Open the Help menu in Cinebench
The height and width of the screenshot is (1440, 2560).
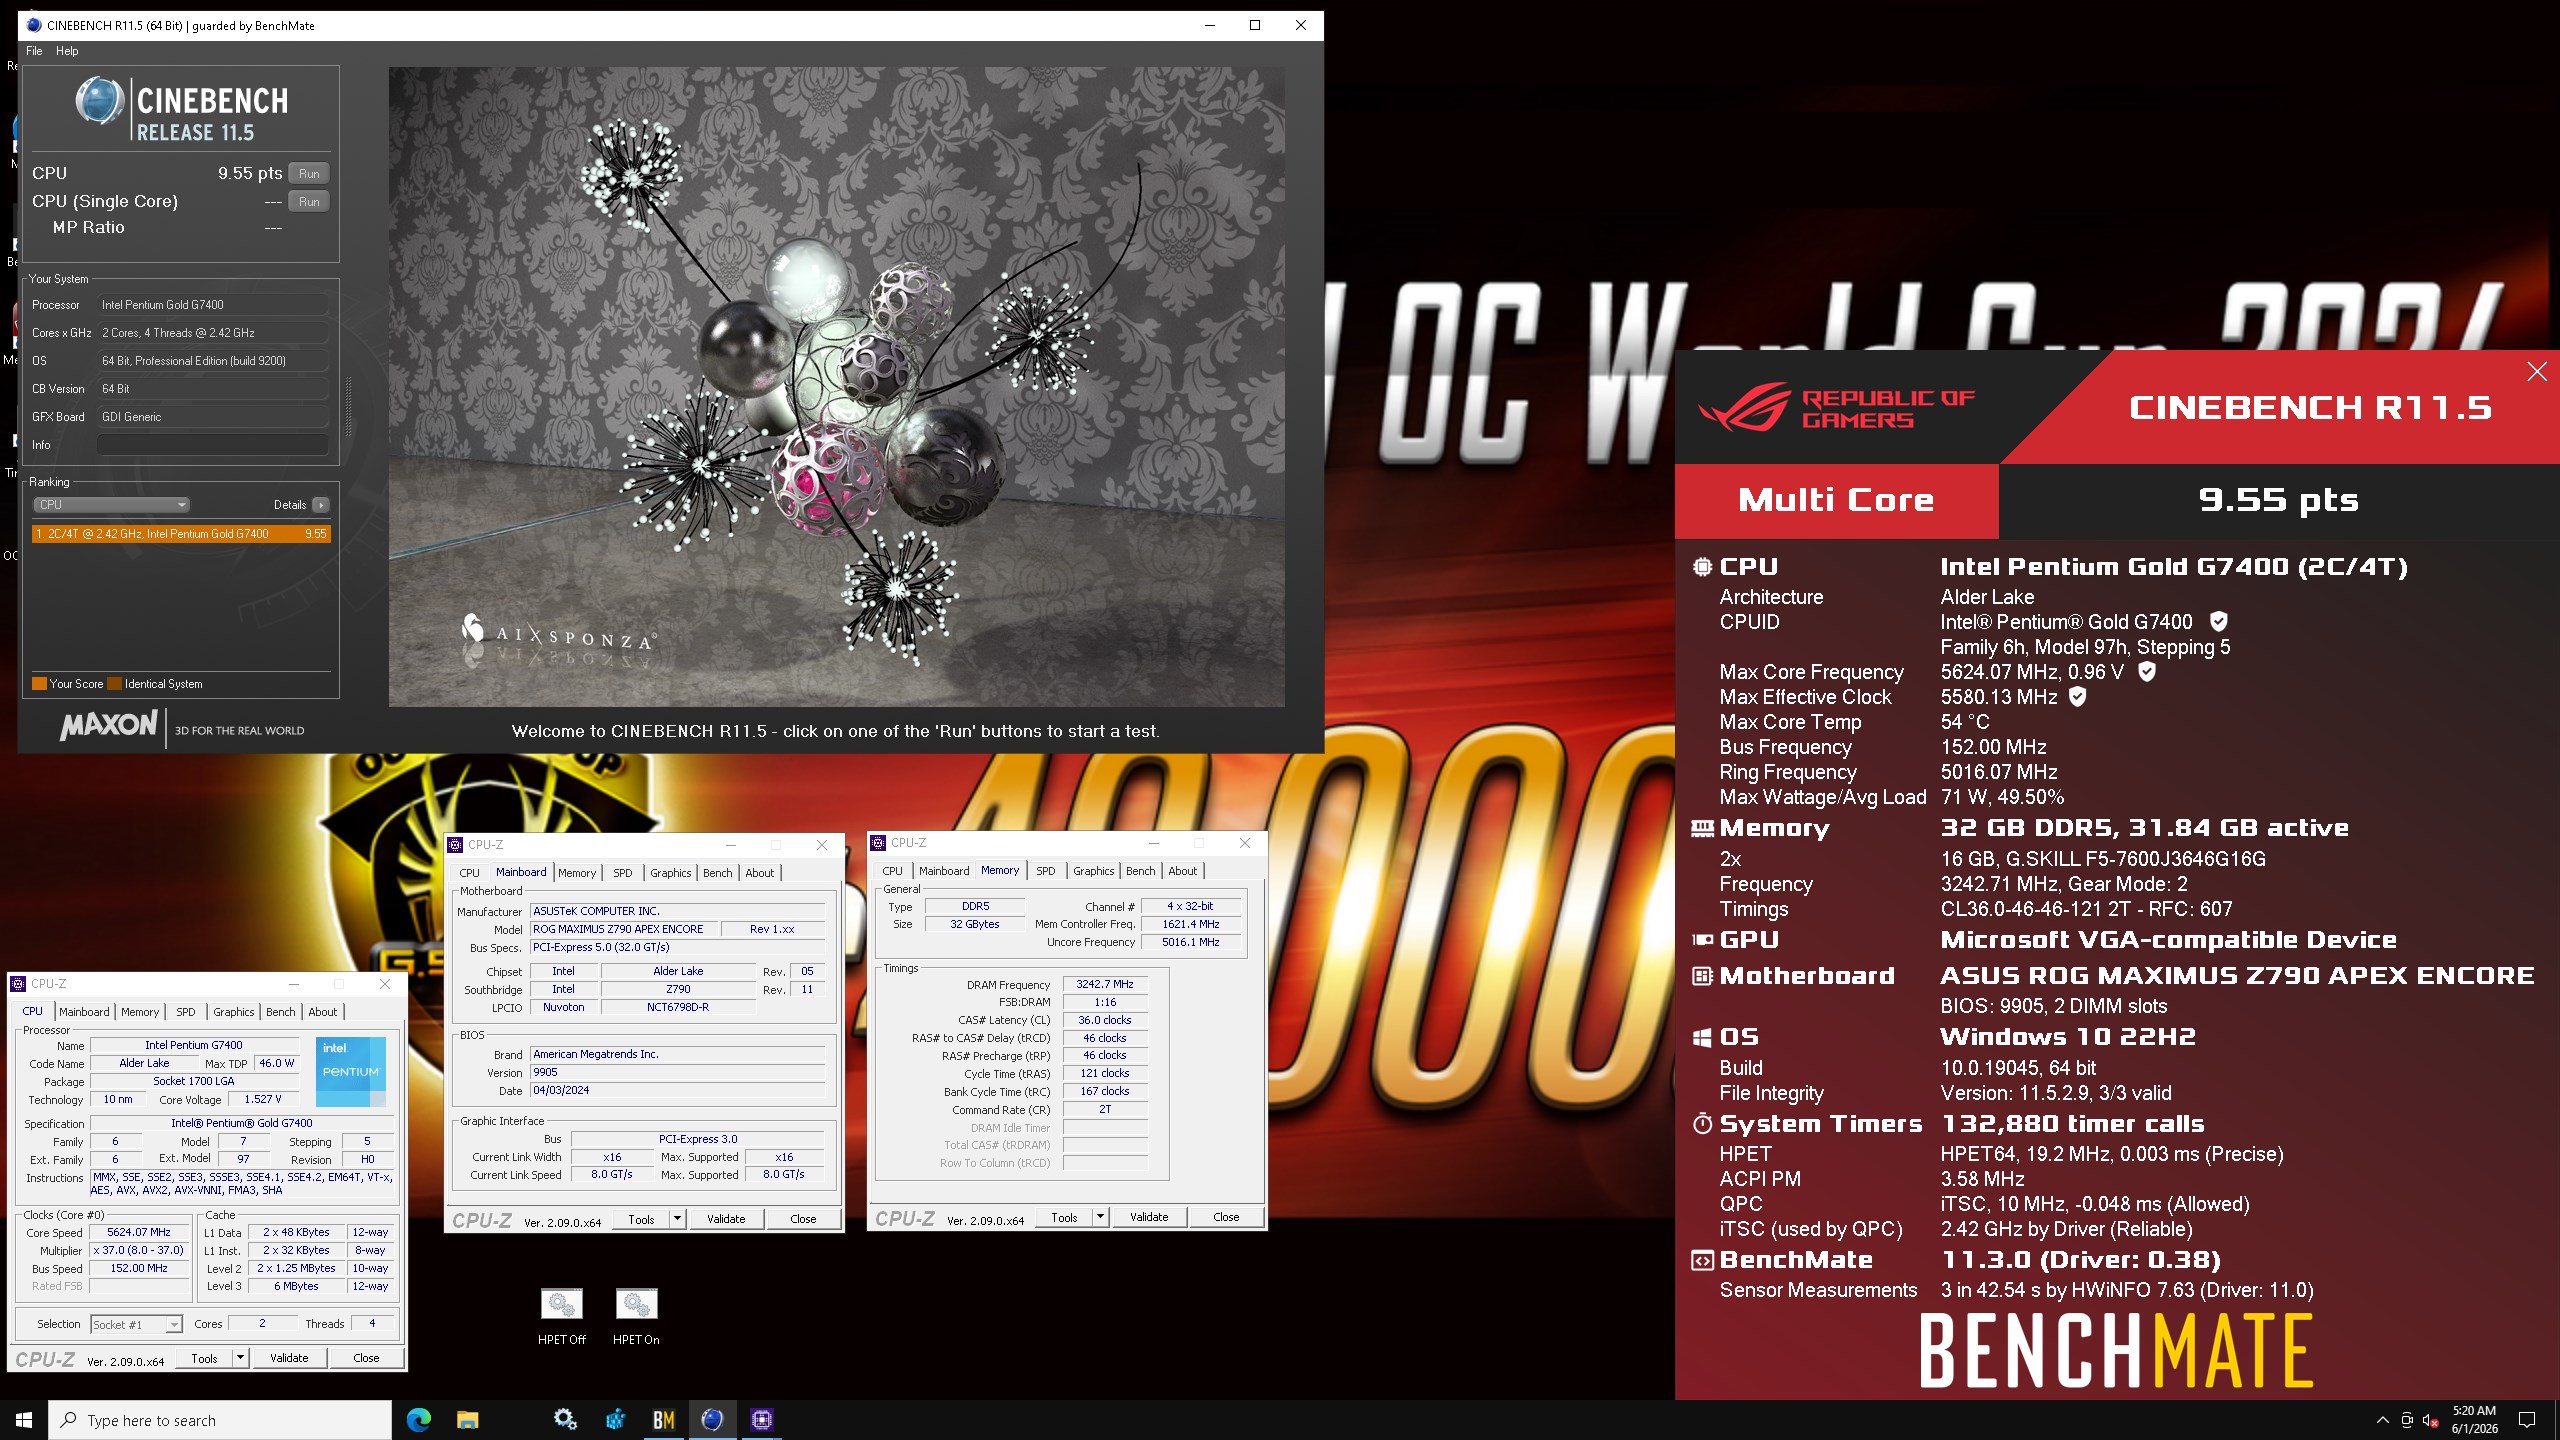[67, 51]
